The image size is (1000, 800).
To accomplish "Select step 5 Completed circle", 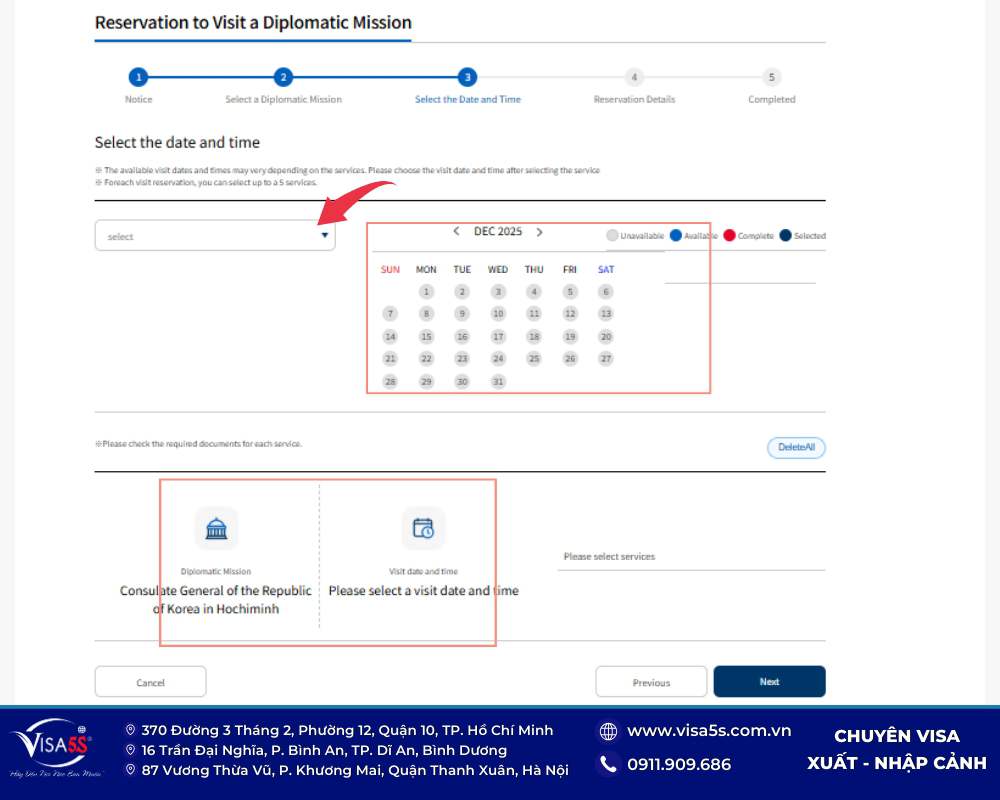I will pyautogui.click(x=771, y=76).
